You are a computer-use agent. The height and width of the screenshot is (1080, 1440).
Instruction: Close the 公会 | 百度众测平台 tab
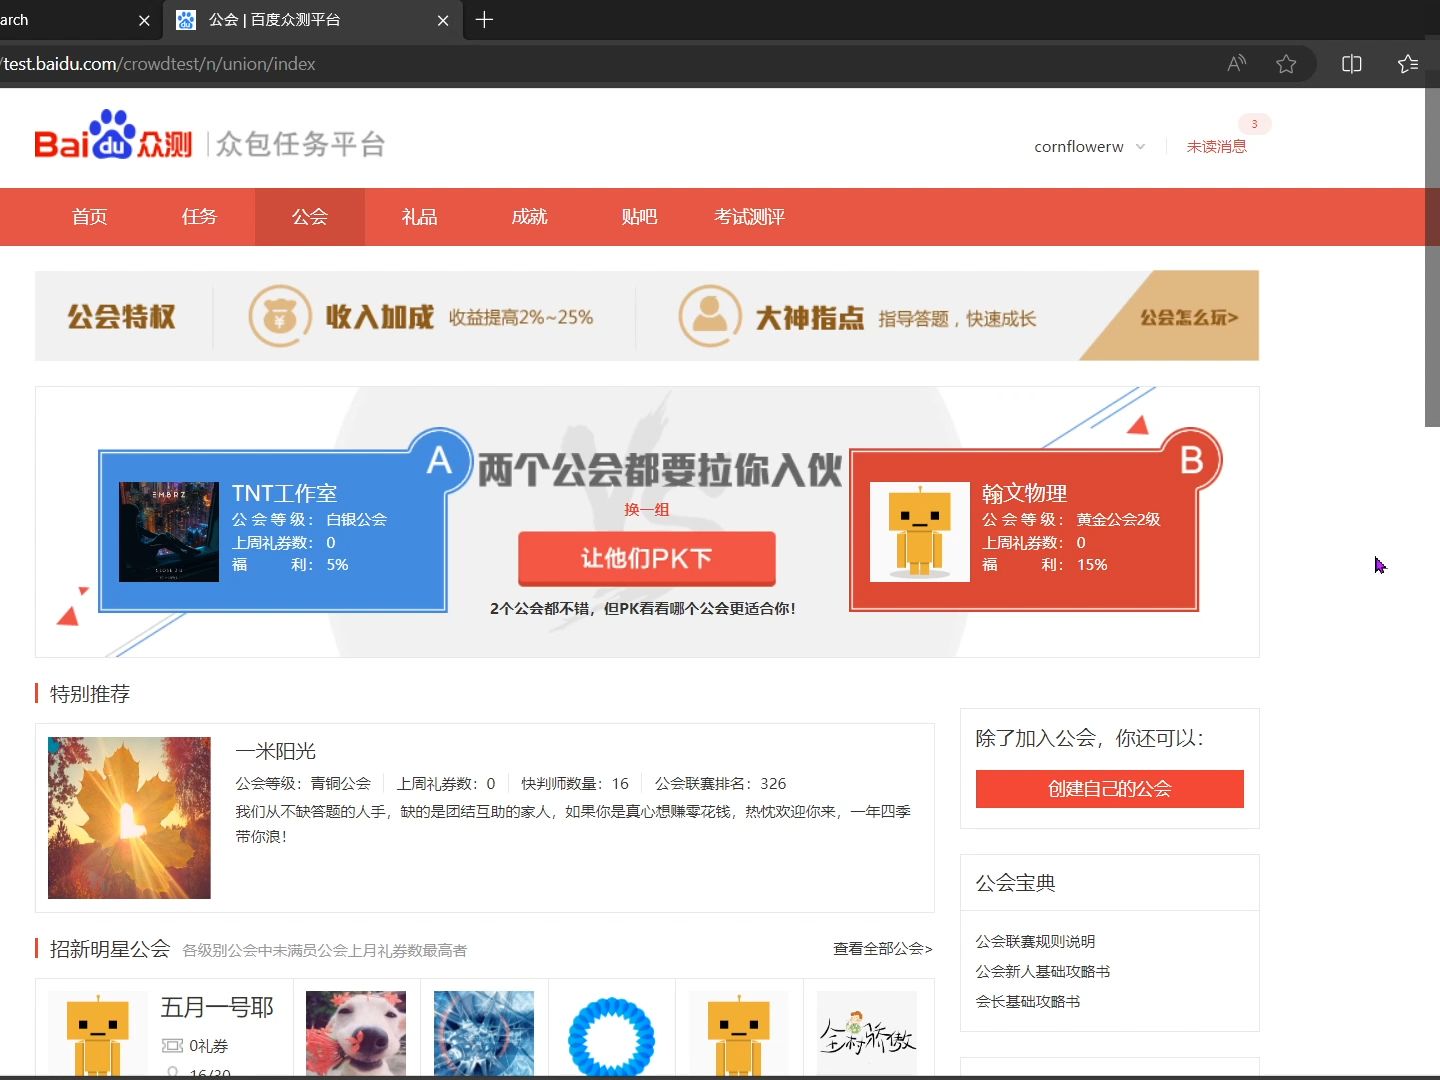click(443, 20)
